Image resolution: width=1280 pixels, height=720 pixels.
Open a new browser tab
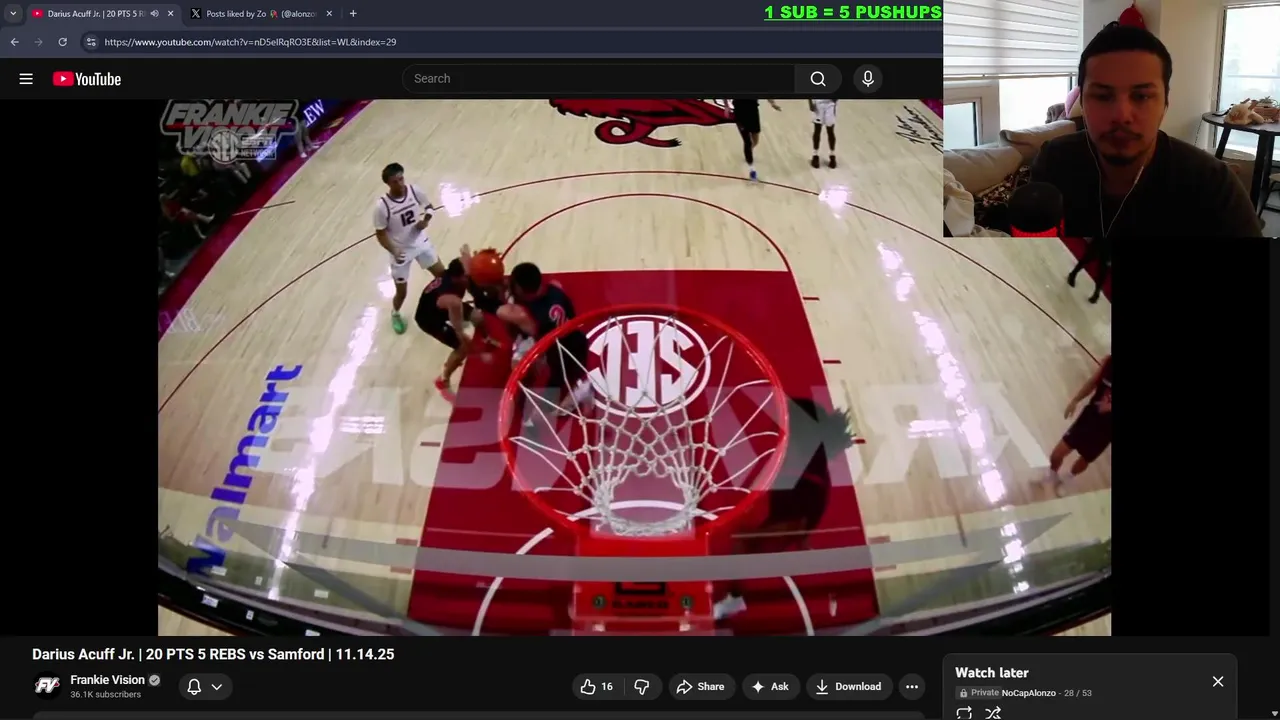tap(353, 14)
